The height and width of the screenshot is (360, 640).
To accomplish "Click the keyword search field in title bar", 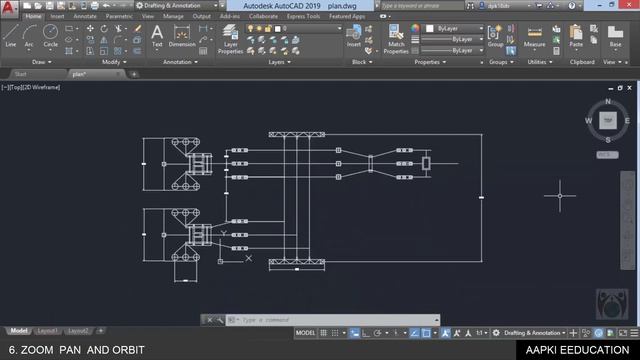I will pyautogui.click(x=422, y=6).
